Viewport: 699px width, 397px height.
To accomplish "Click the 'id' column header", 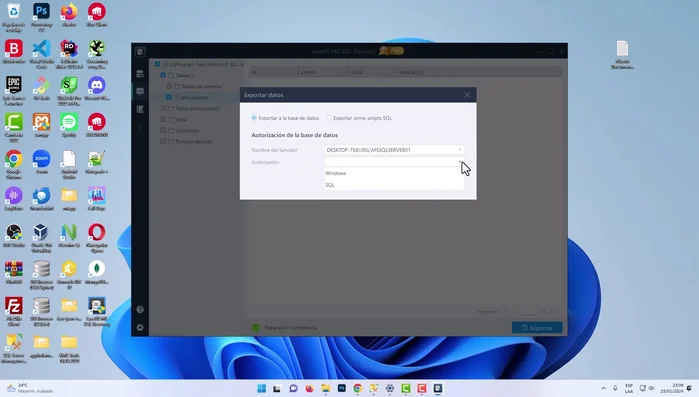I will pyautogui.click(x=273, y=72).
